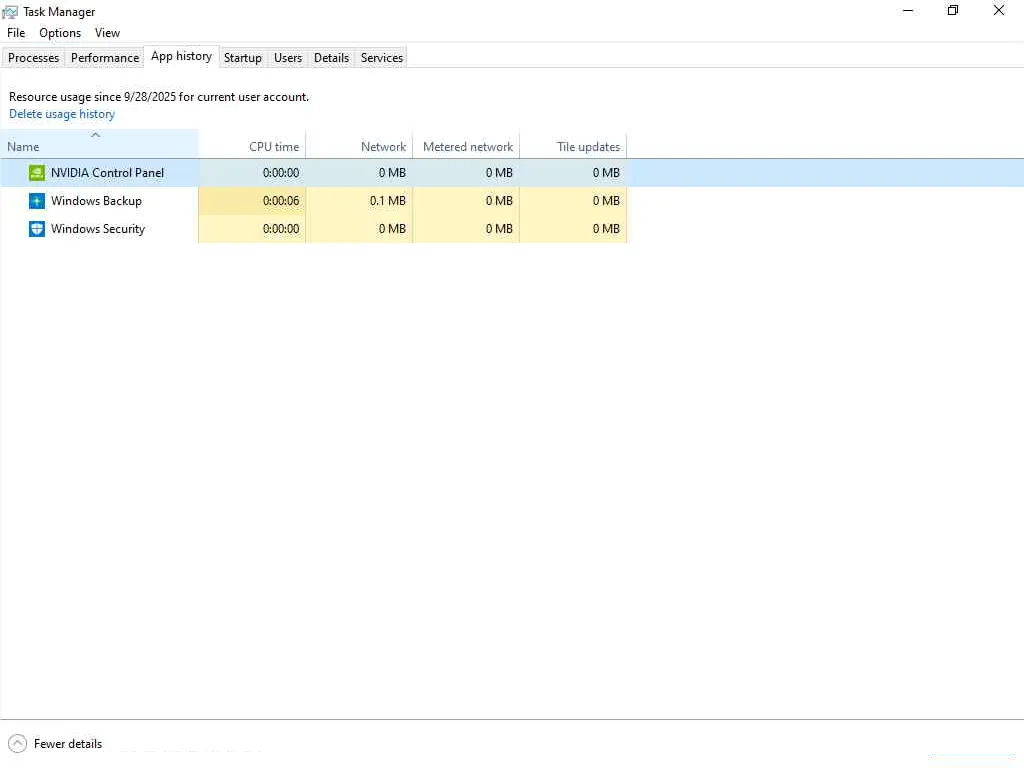Screen dimensions: 1024x768
Task: Switch to the Services tab
Action: (382, 57)
